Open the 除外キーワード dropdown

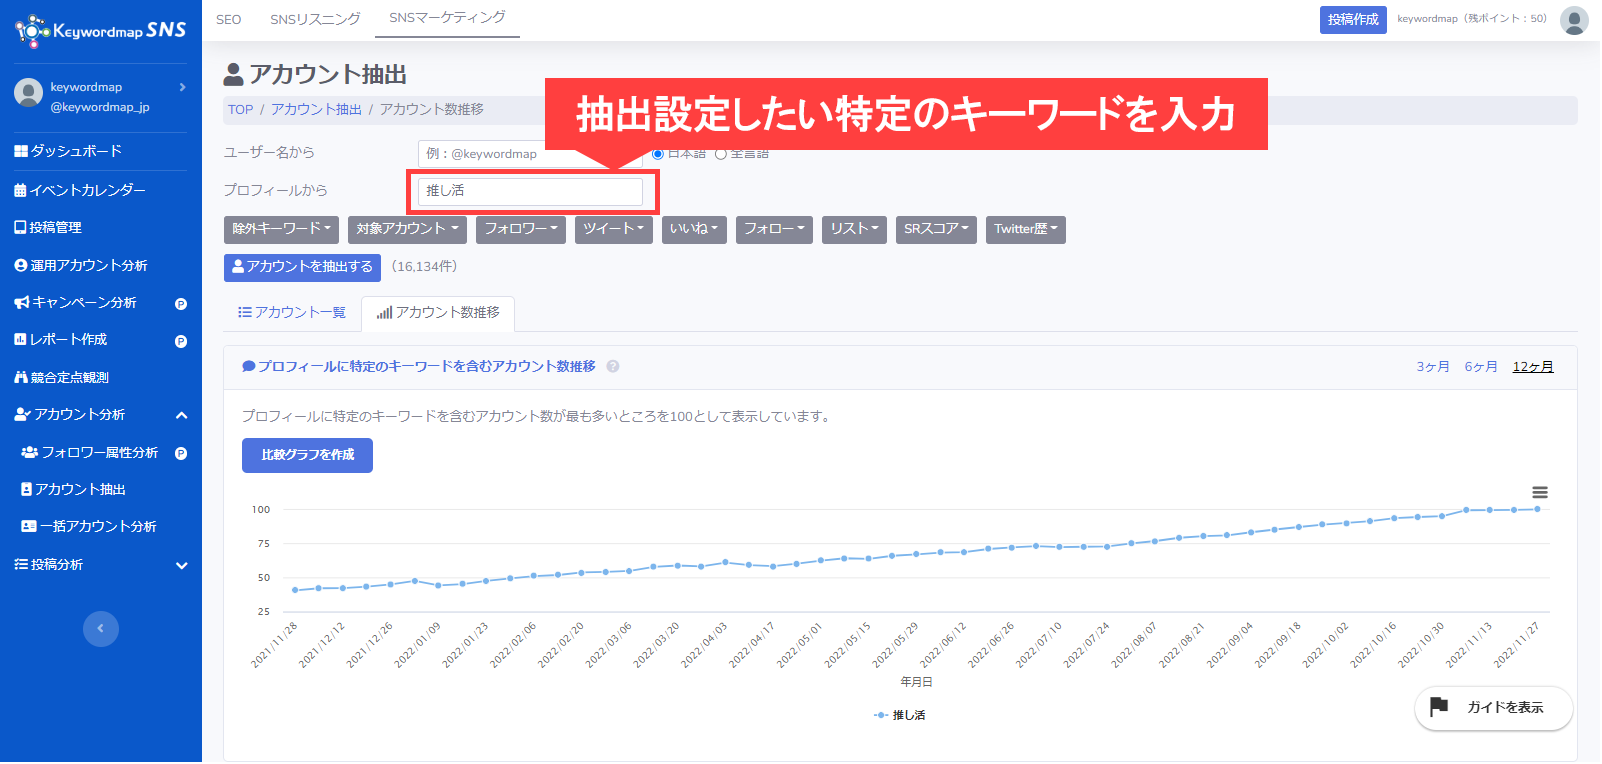(x=281, y=229)
